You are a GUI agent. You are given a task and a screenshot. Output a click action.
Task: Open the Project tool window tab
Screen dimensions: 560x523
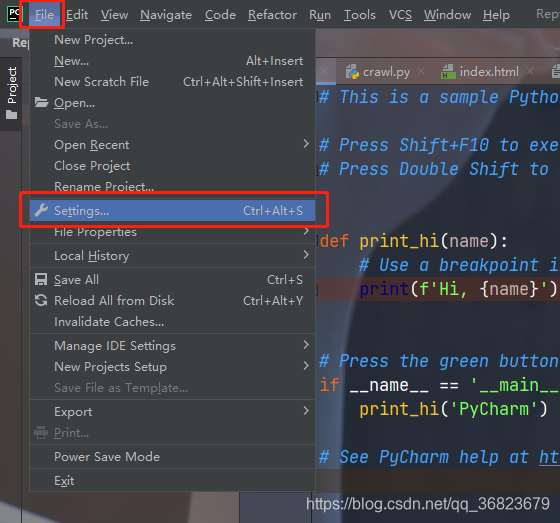(11, 94)
